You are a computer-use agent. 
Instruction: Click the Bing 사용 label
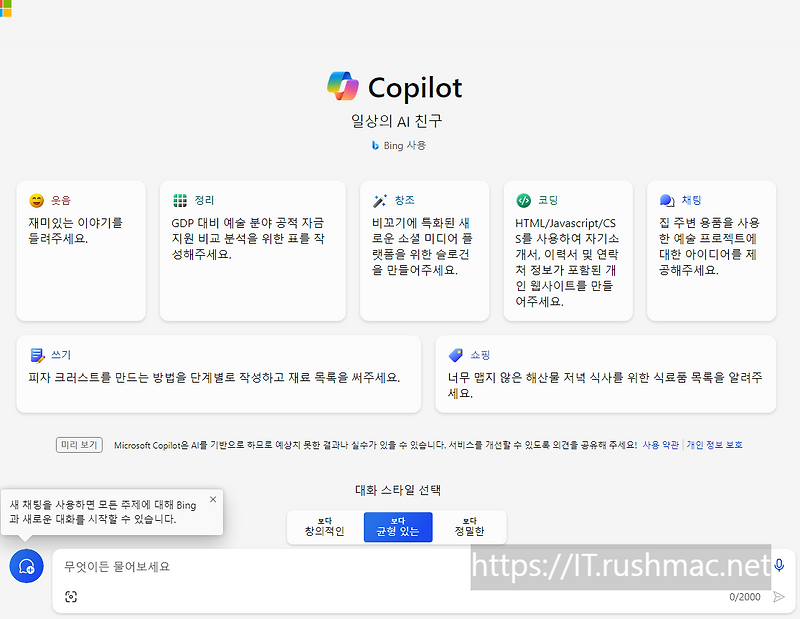tap(399, 144)
